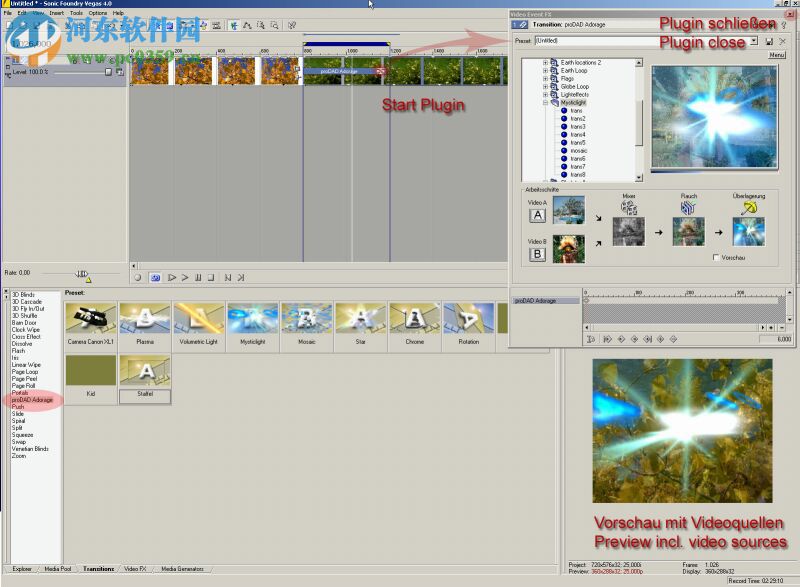Click the Pause transport button
800x587 pixels.
coord(198,277)
